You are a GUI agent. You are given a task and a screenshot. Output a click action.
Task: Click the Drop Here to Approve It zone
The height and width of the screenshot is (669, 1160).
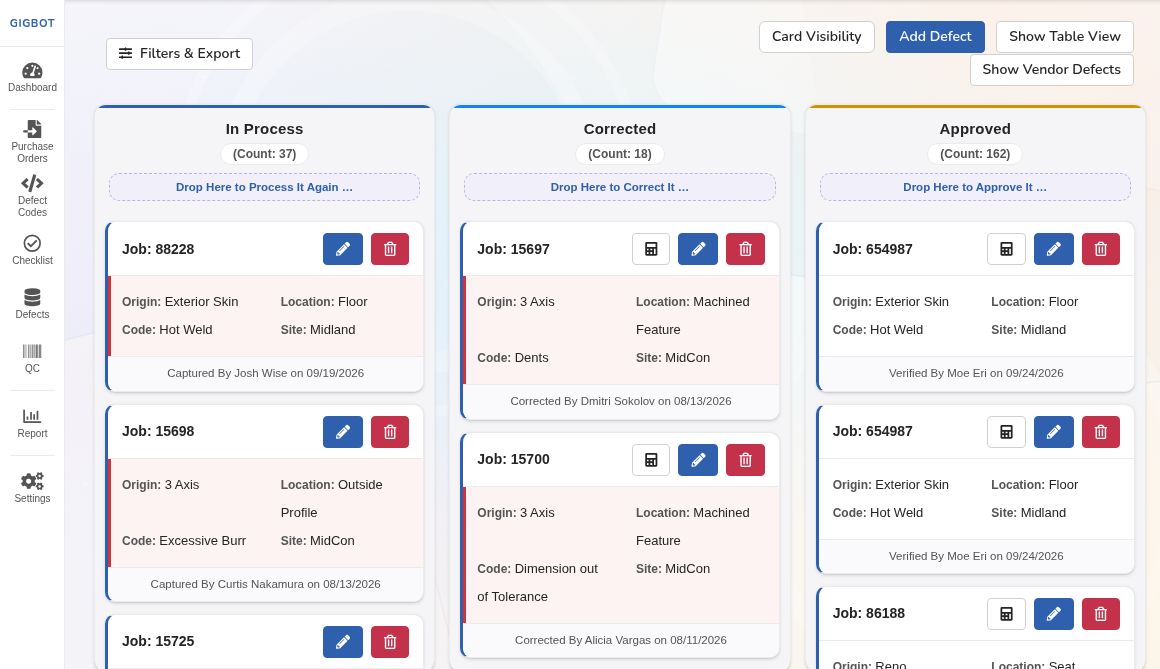coord(975,187)
